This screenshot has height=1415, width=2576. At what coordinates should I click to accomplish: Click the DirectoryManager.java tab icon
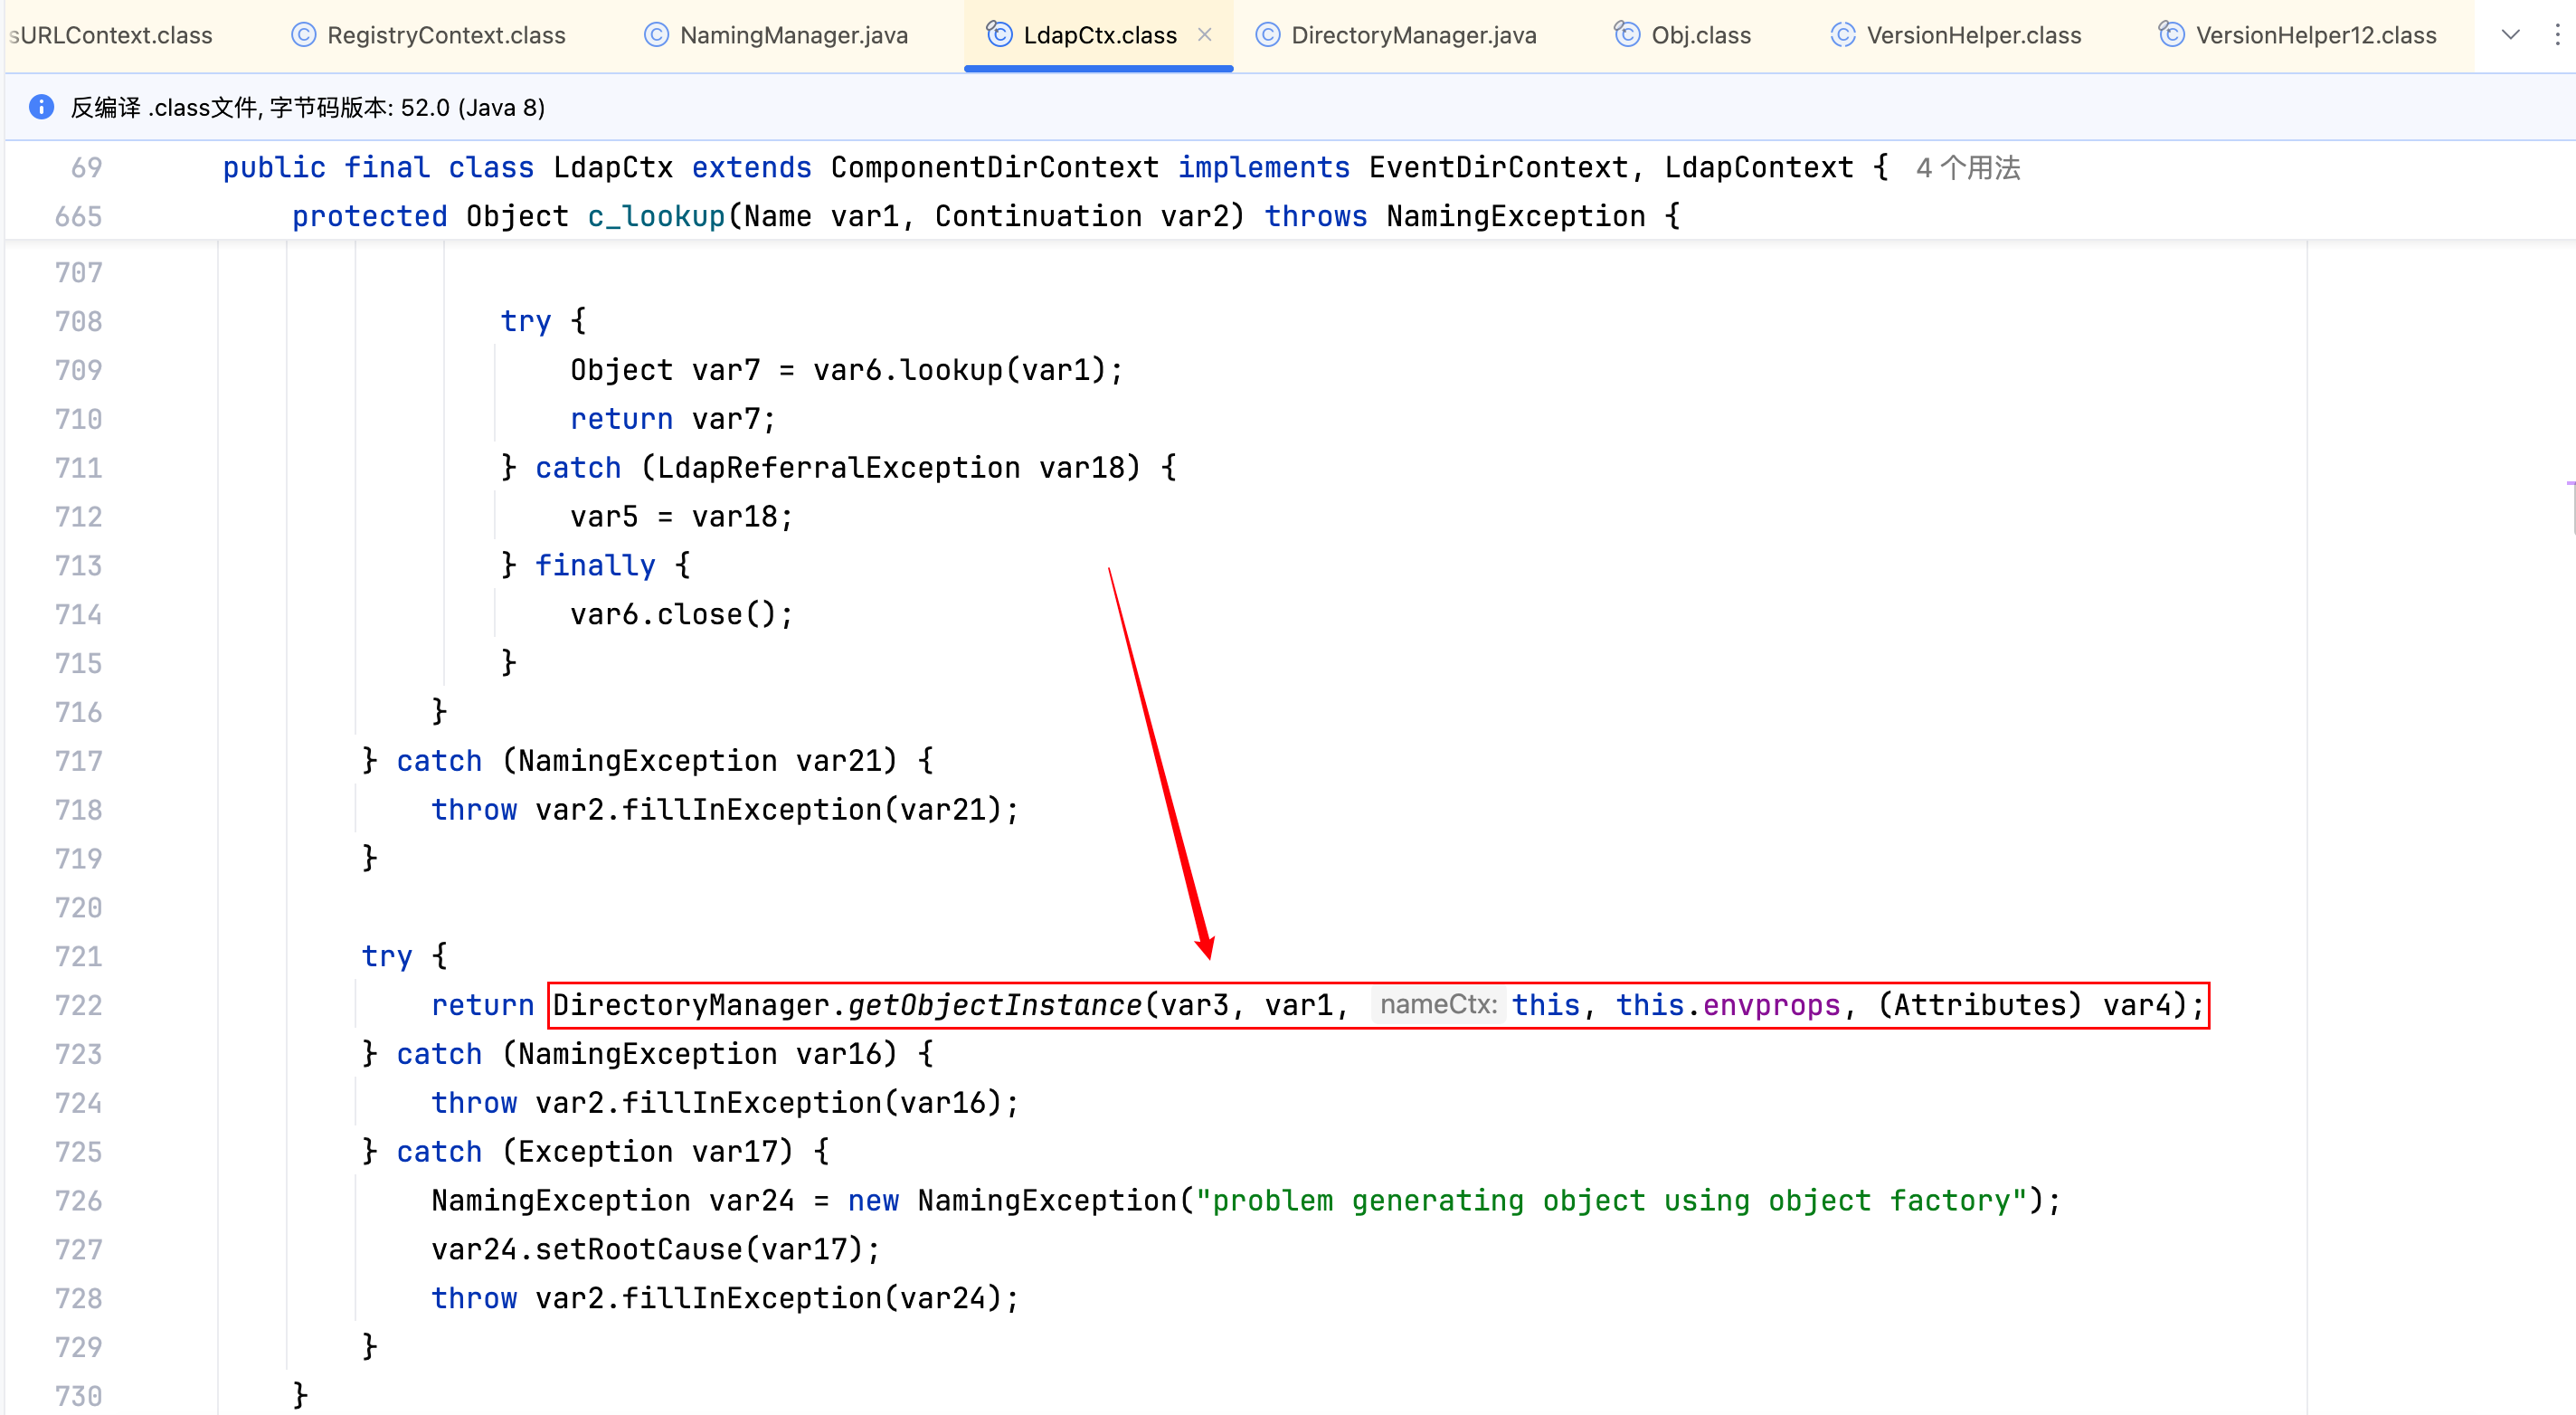(x=1267, y=35)
